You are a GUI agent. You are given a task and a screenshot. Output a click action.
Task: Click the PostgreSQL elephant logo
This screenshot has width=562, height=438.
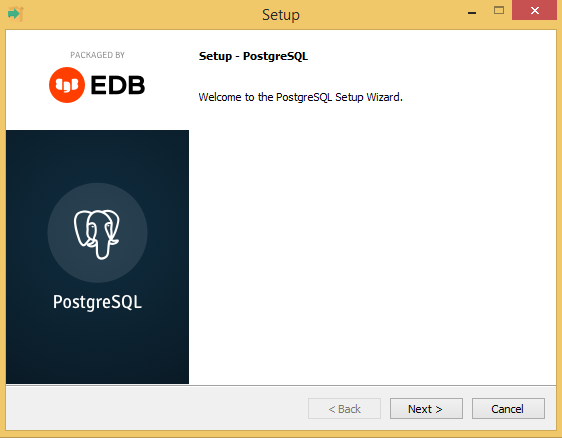click(x=97, y=233)
